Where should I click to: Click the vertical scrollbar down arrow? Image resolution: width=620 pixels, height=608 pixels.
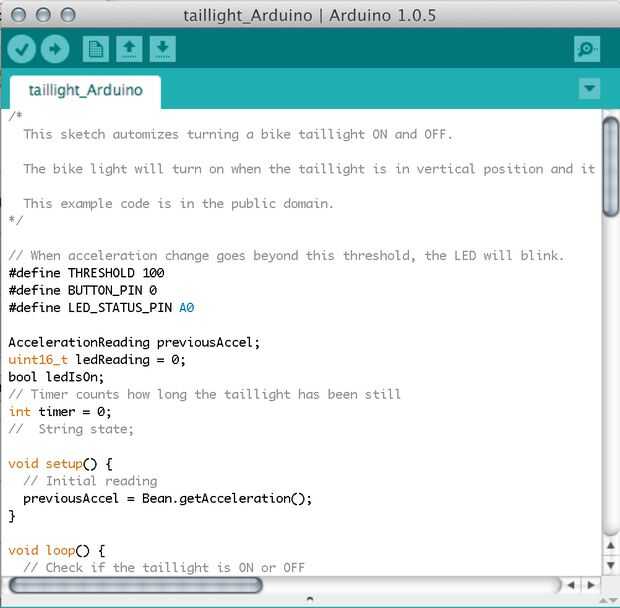[611, 565]
